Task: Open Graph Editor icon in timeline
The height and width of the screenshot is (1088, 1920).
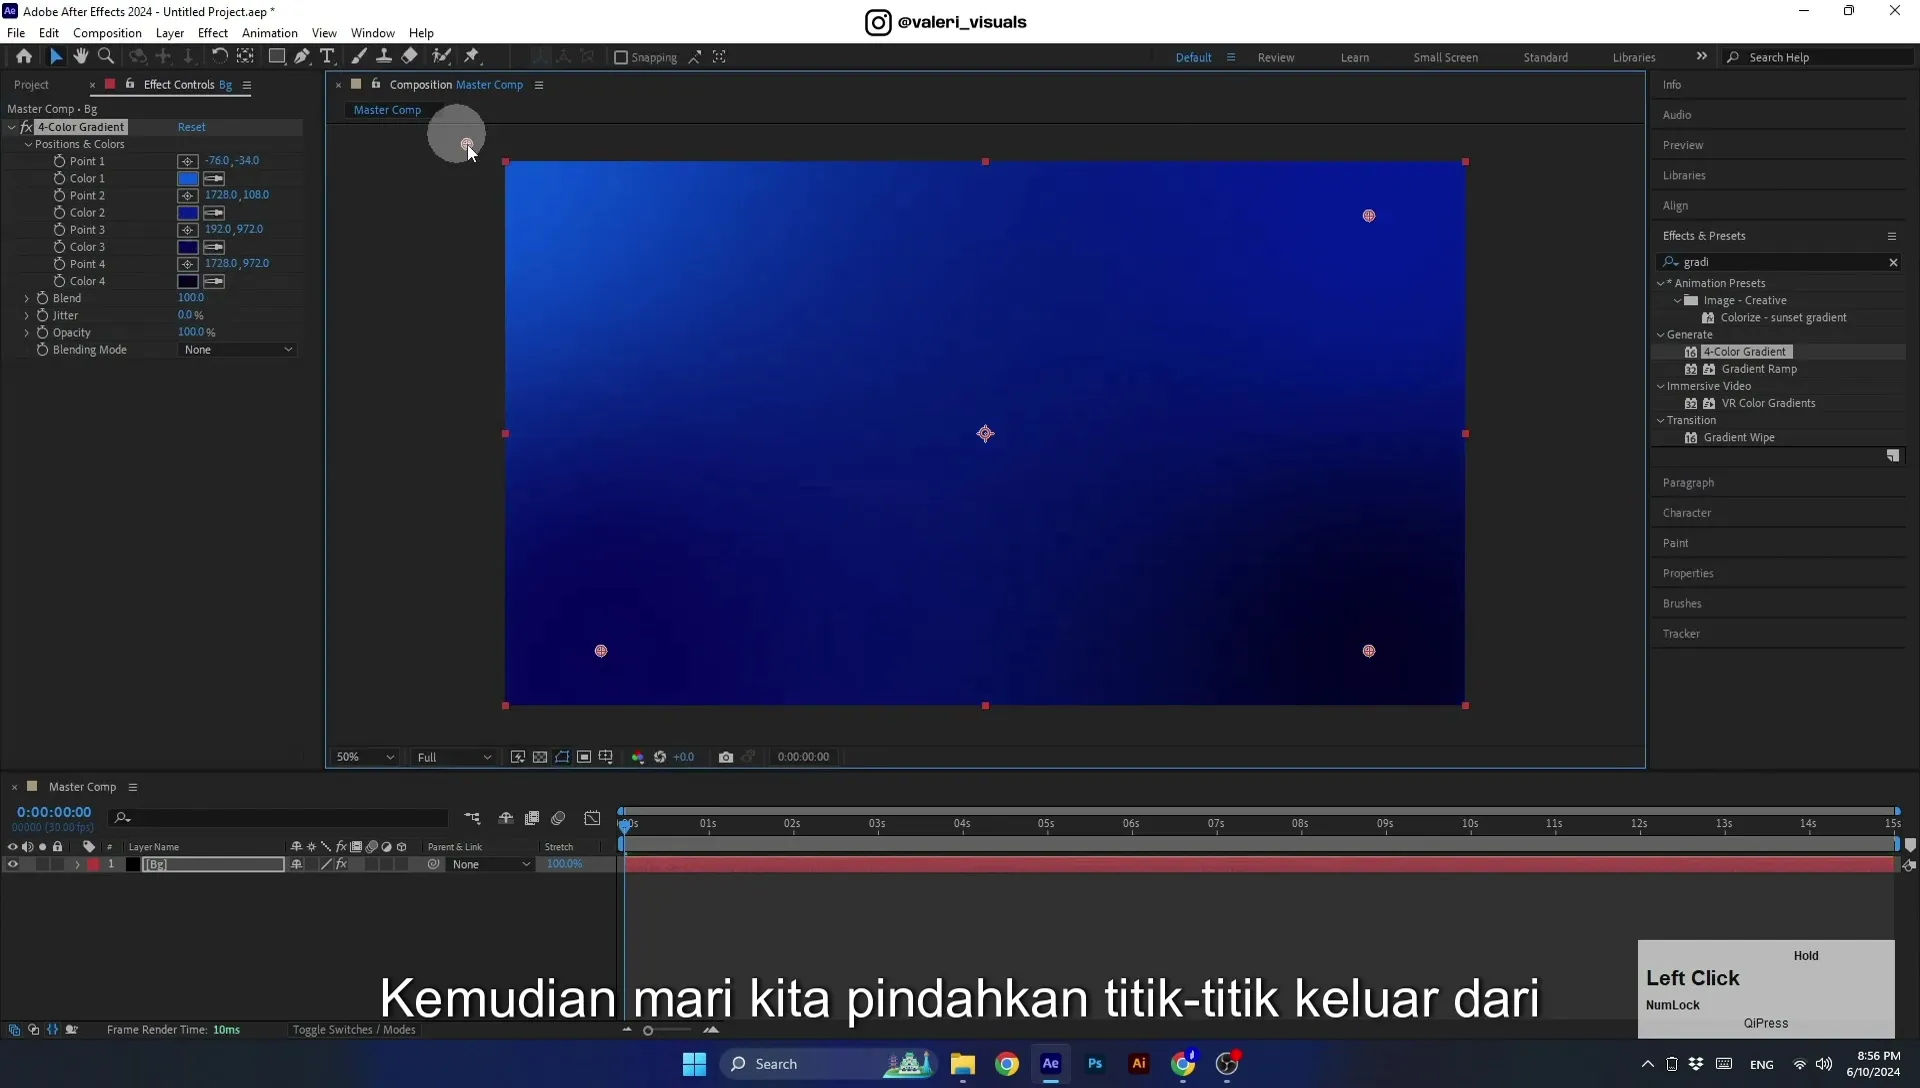Action: tap(593, 818)
